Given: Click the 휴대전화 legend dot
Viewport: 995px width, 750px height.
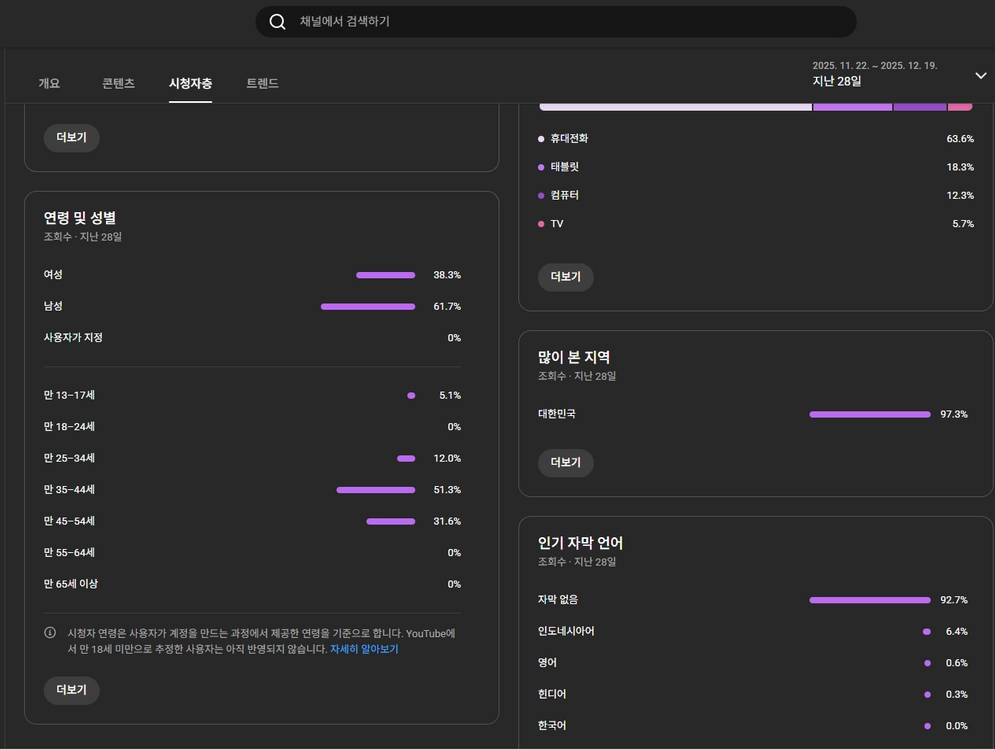Looking at the screenshot, I should pos(541,139).
